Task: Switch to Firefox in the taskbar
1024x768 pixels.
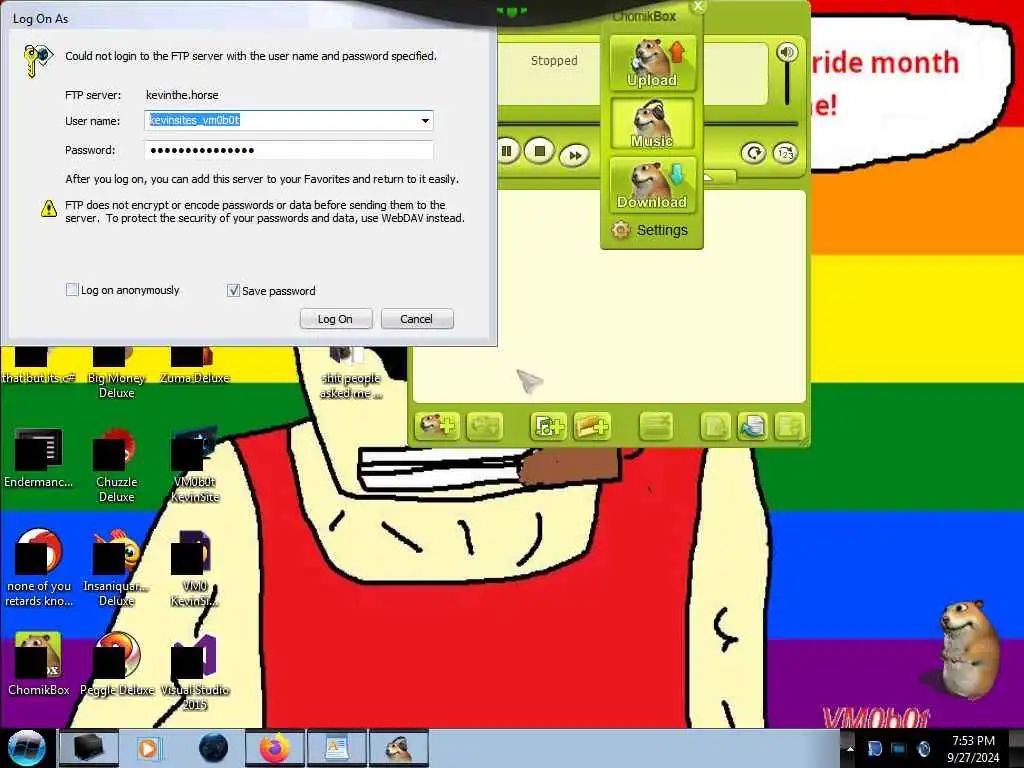Action: 275,748
